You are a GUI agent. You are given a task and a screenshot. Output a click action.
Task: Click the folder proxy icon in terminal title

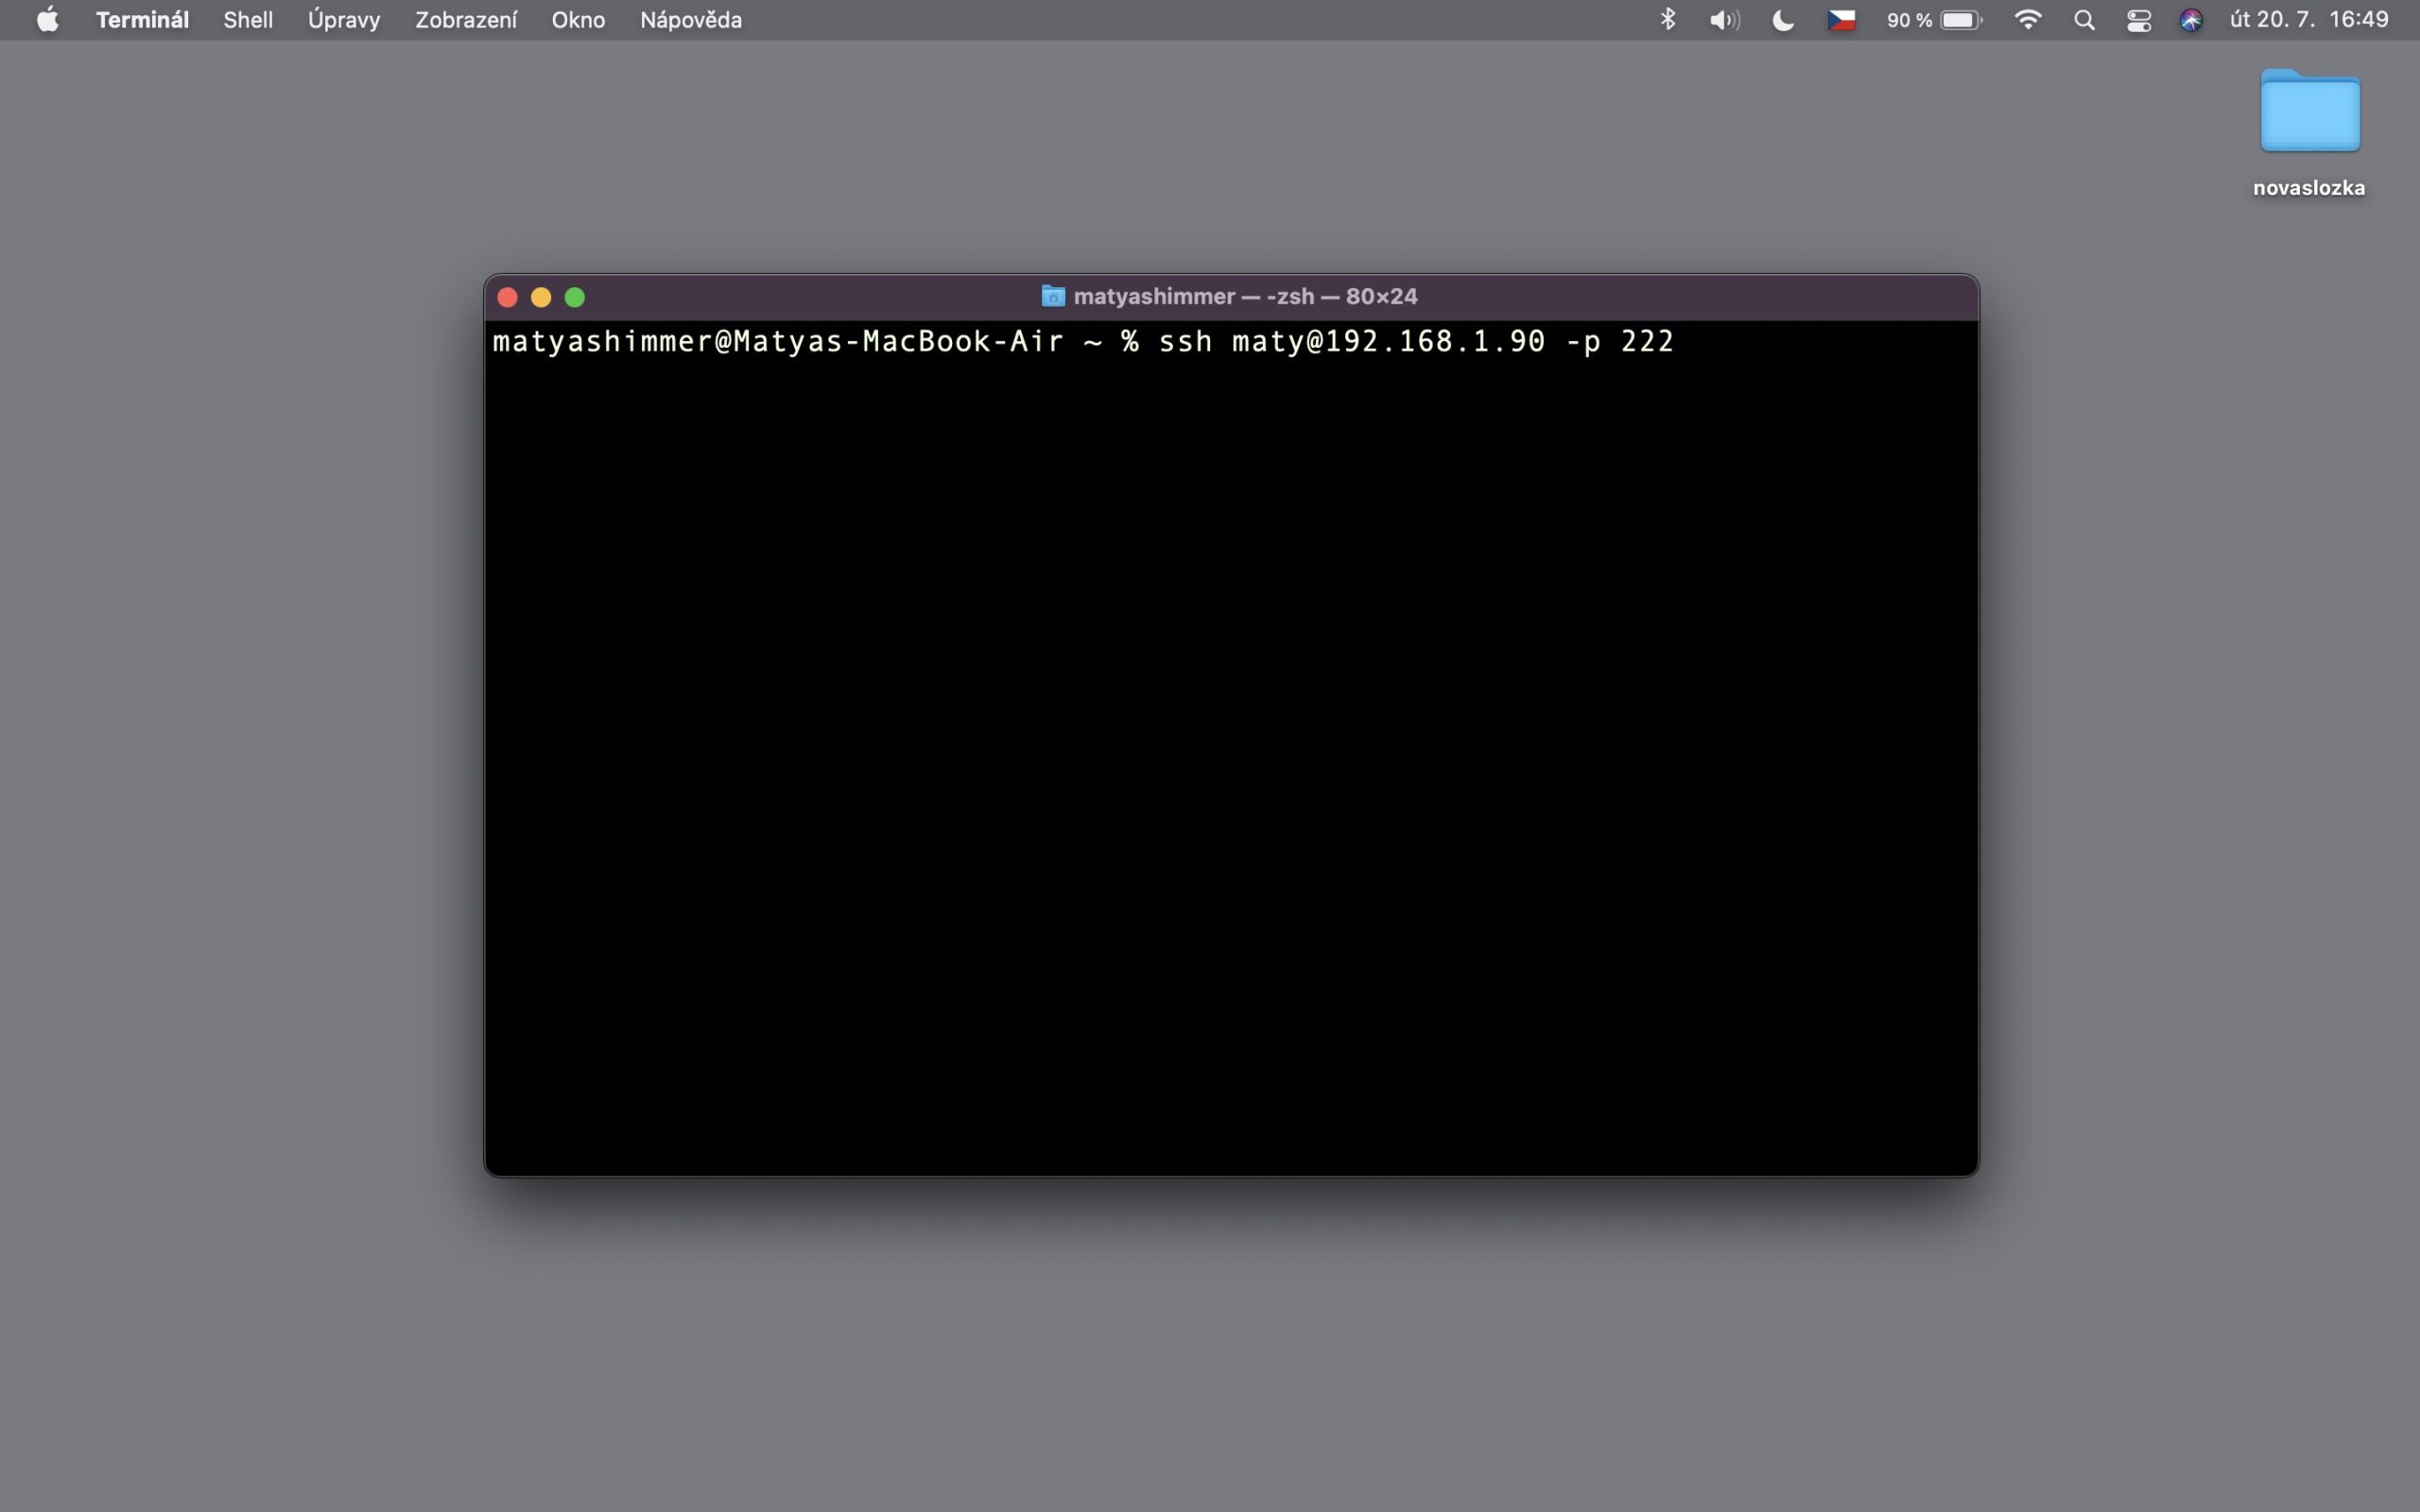tap(1052, 296)
